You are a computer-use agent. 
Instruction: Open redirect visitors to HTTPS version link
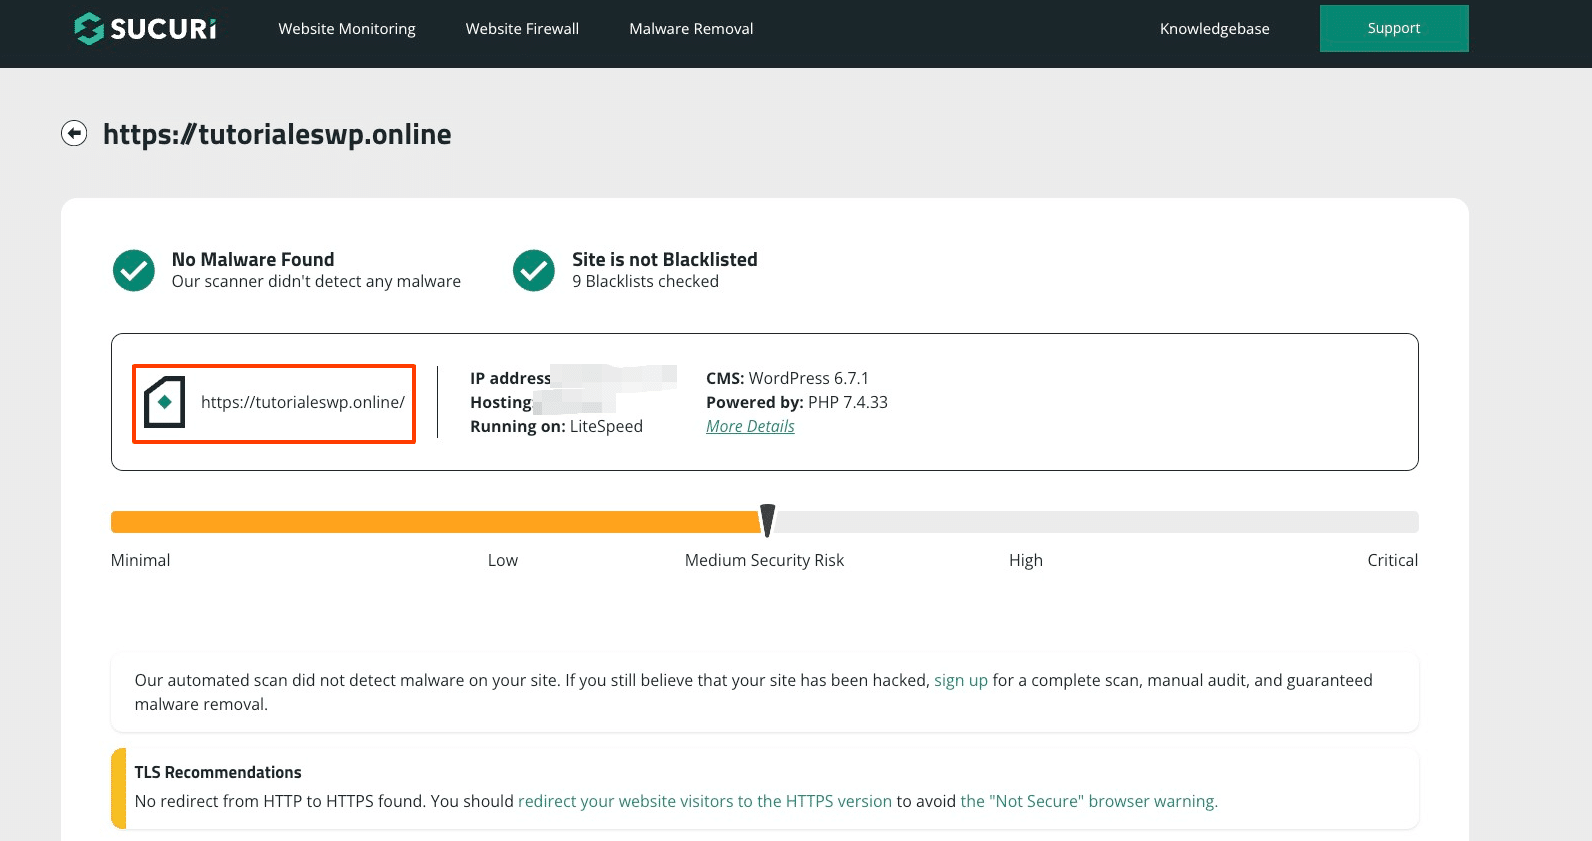[x=704, y=801]
